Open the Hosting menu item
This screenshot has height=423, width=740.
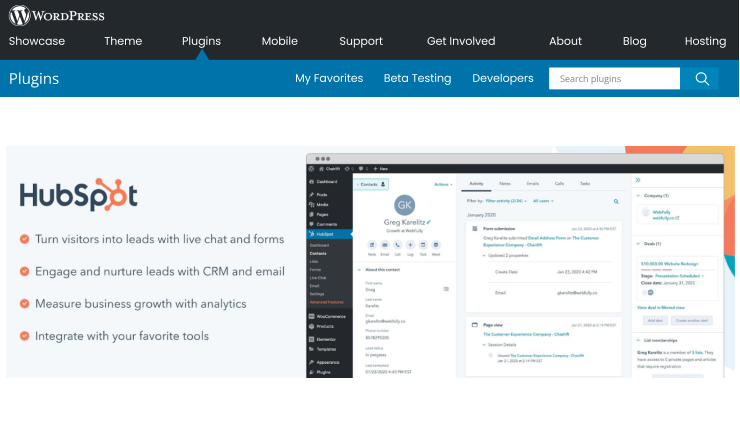[706, 41]
